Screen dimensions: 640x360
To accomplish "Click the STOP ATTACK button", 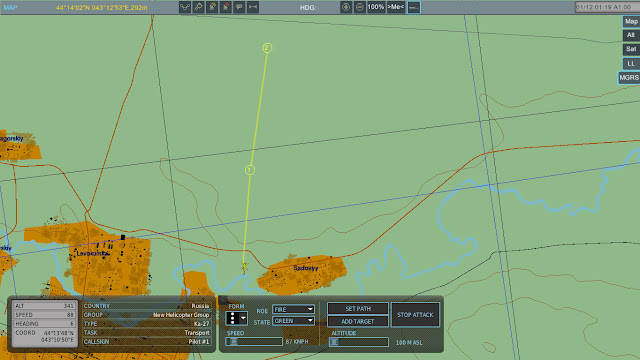I will tap(415, 315).
